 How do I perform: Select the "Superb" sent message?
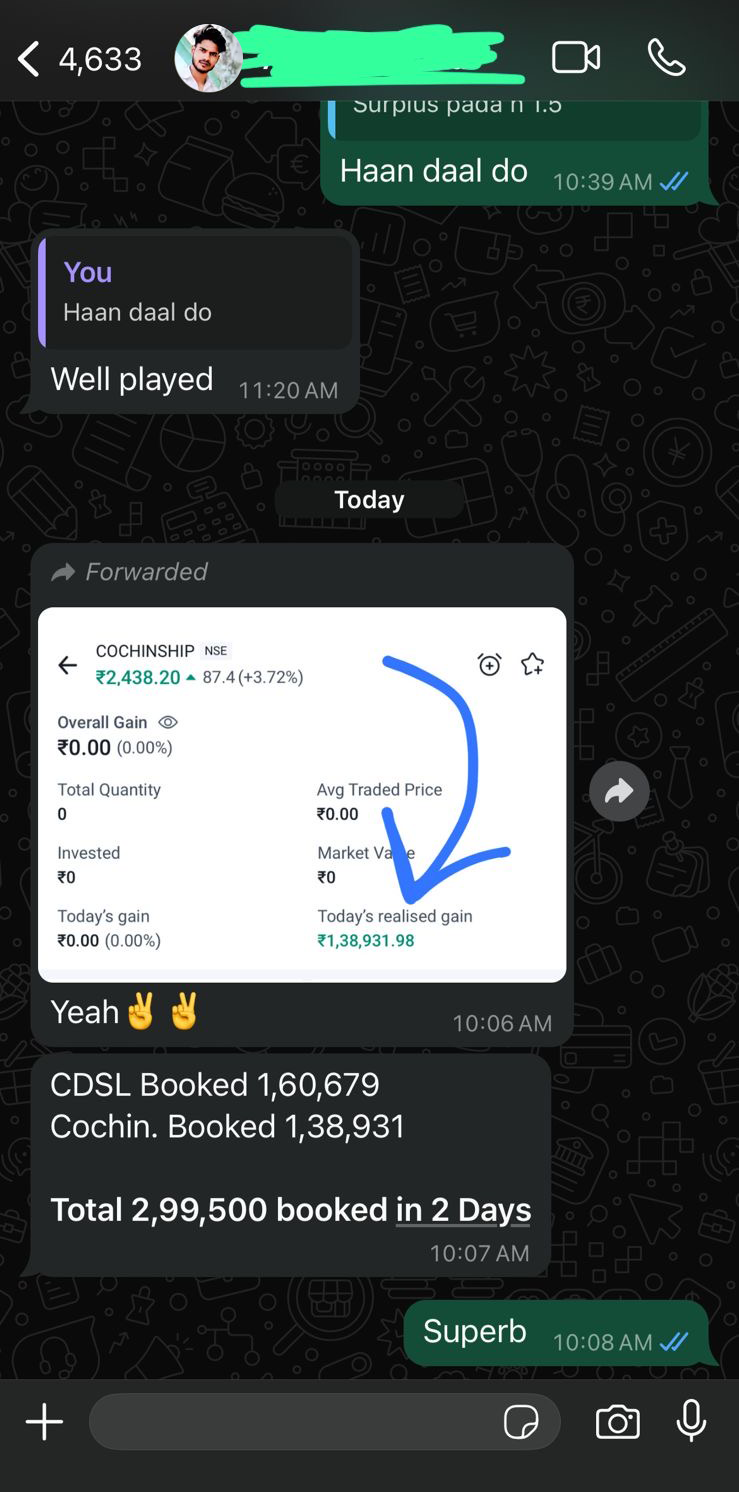pyautogui.click(x=556, y=1333)
